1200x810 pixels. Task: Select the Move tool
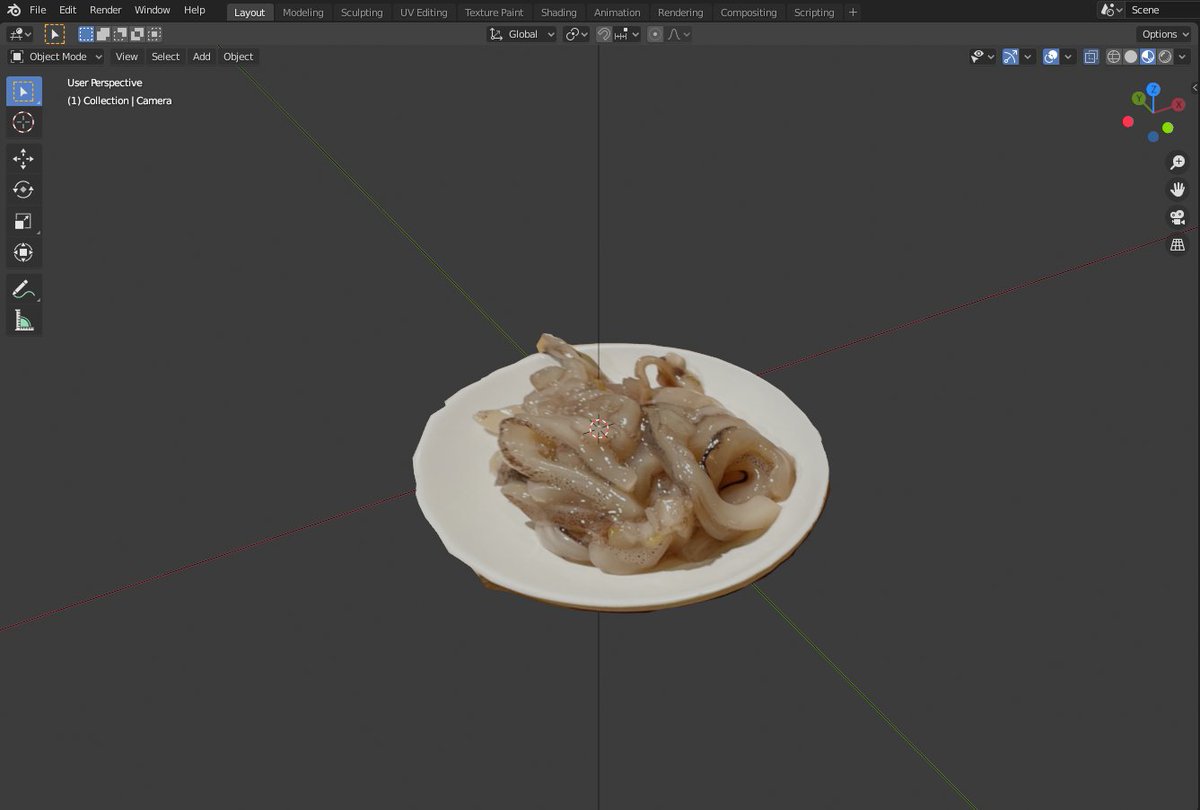point(24,158)
